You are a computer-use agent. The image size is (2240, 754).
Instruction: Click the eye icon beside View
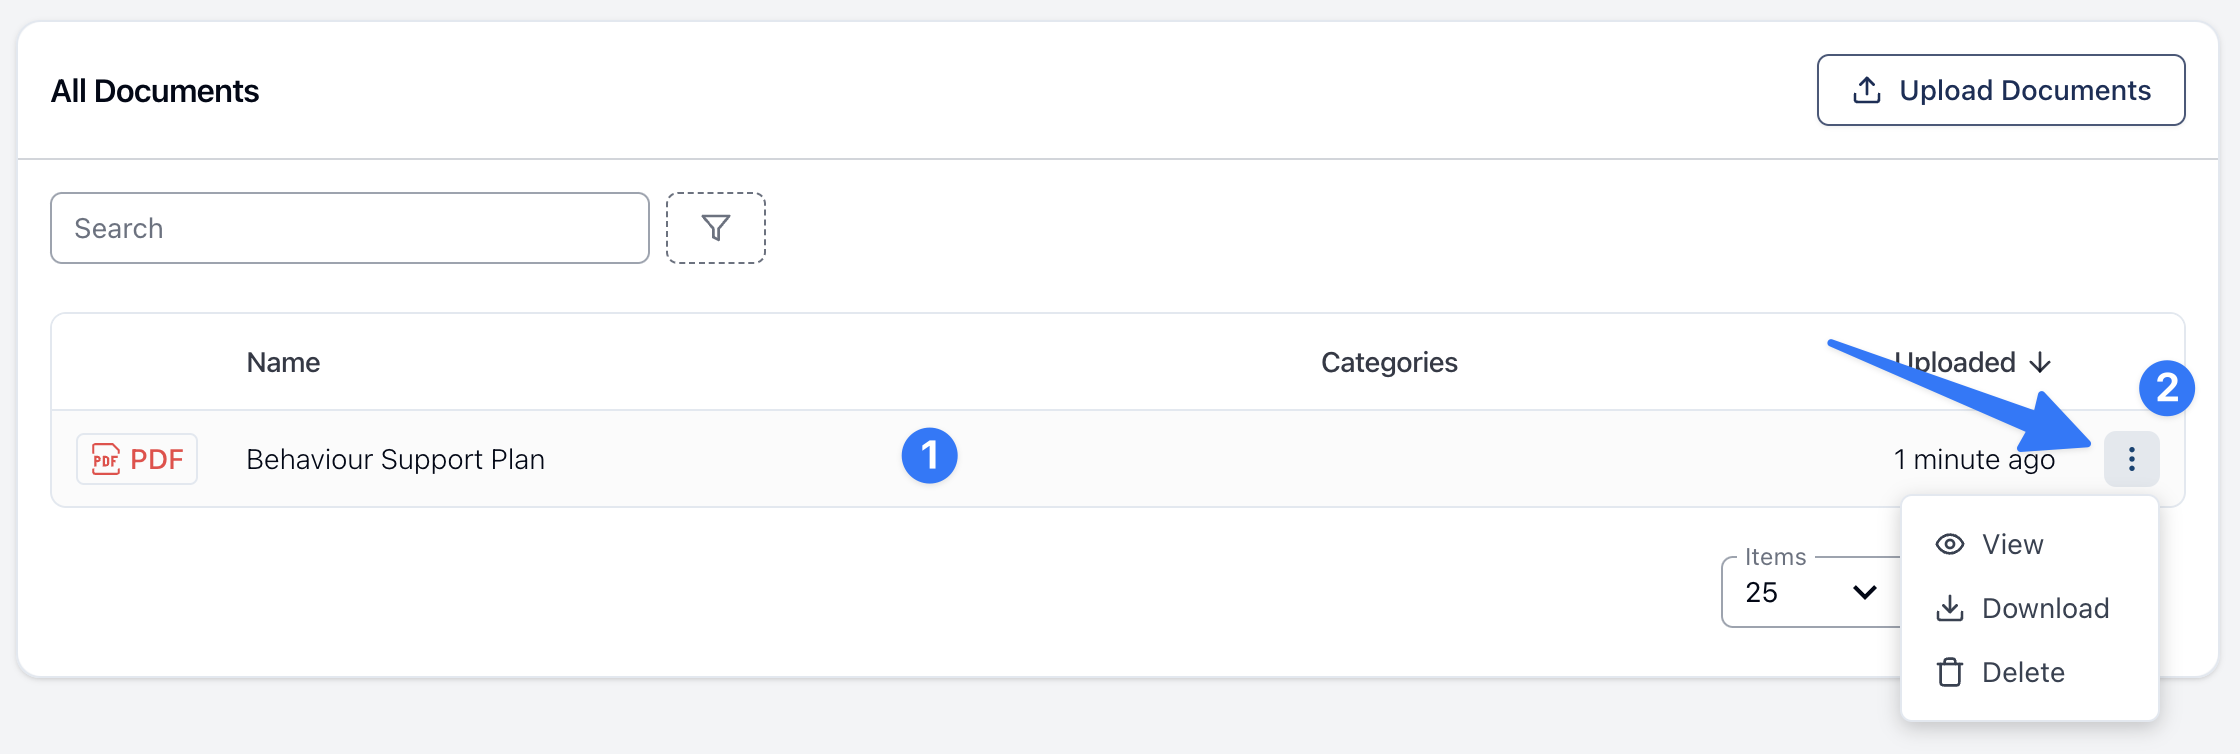pos(1949,544)
